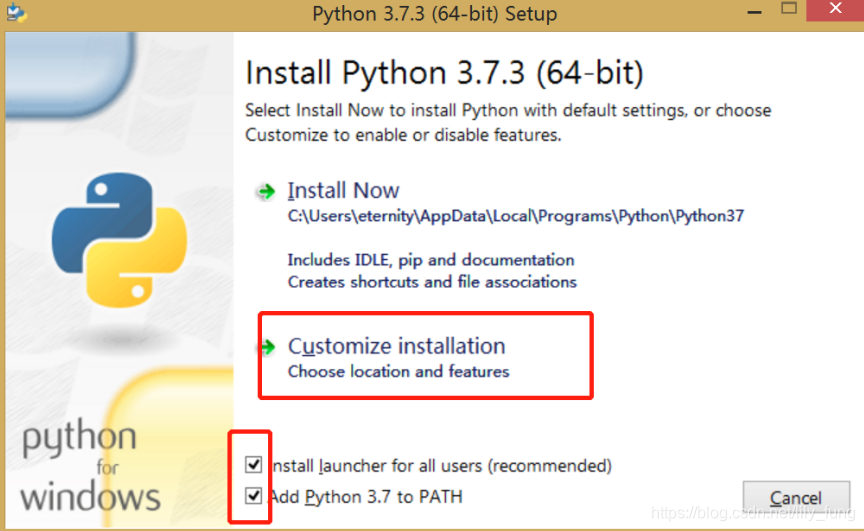Cancel the Python setup
This screenshot has width=864, height=531.
[x=796, y=498]
